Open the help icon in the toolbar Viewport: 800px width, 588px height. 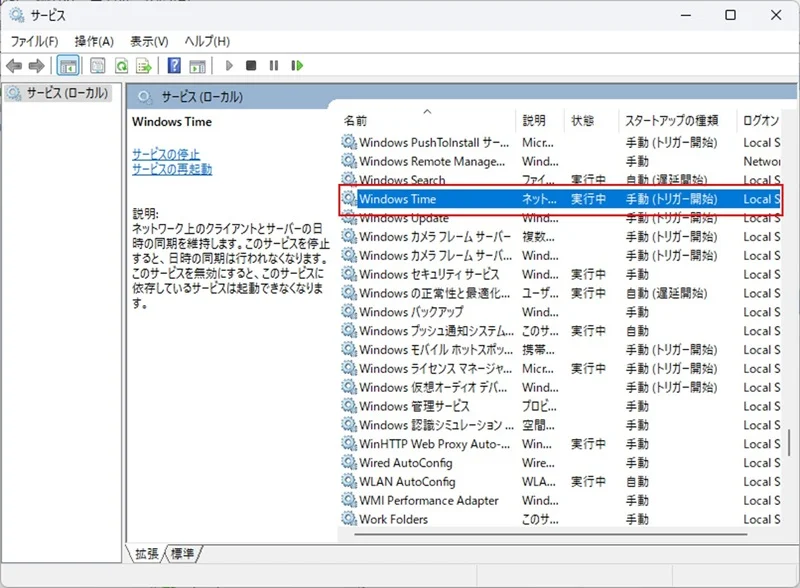coord(172,65)
